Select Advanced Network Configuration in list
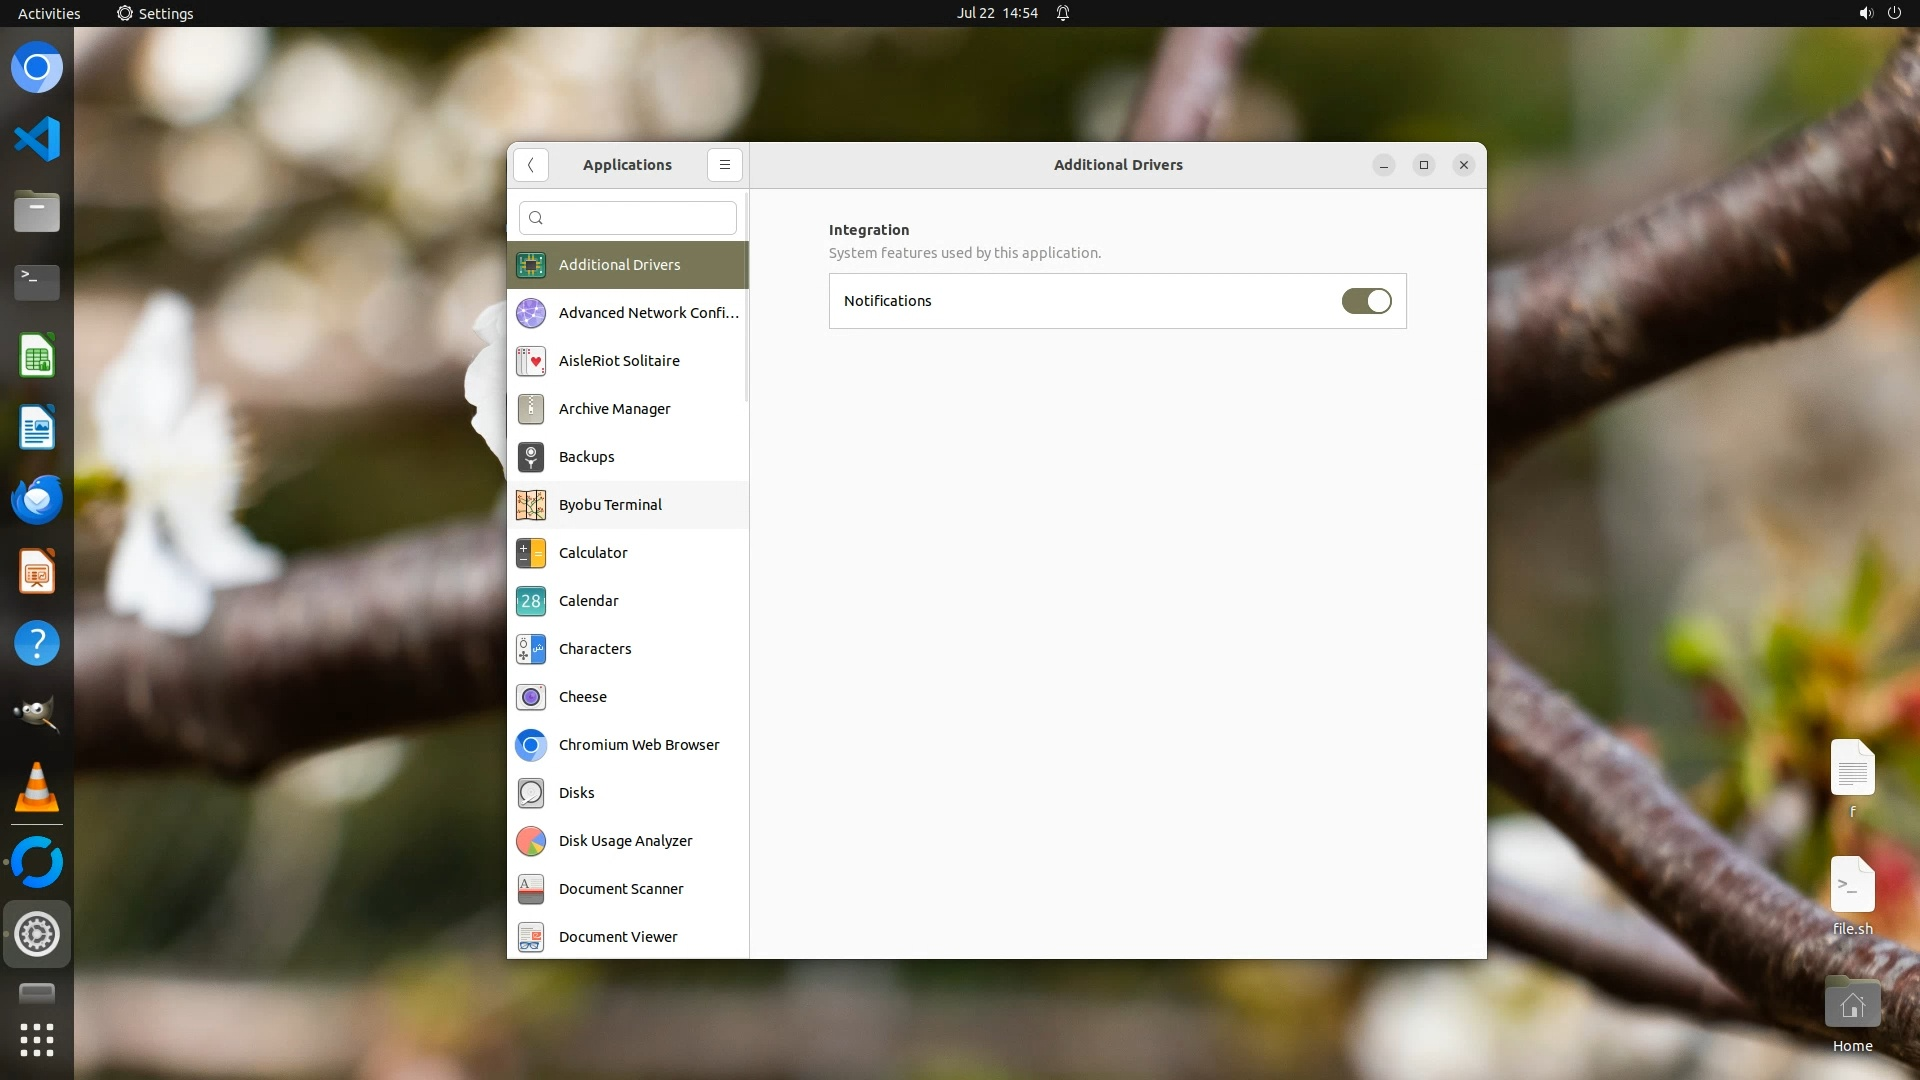The height and width of the screenshot is (1080, 1920). point(628,313)
